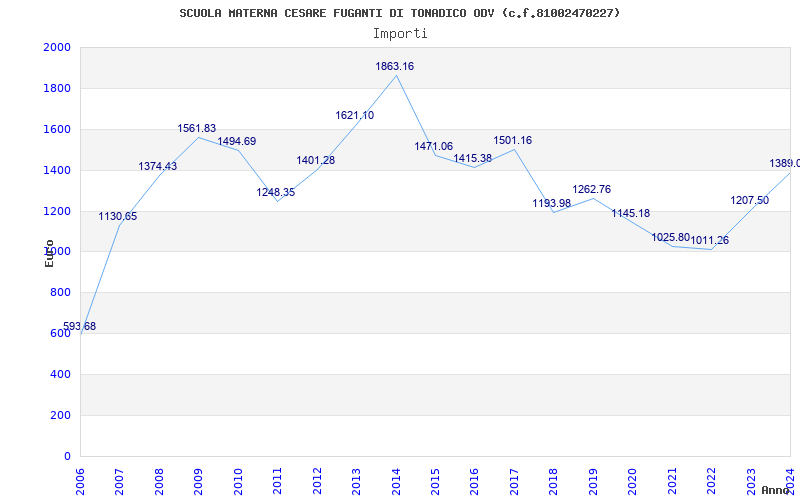Click x-axis year label 2007
Image resolution: width=800 pixels, height=500 pixels.
[x=119, y=482]
